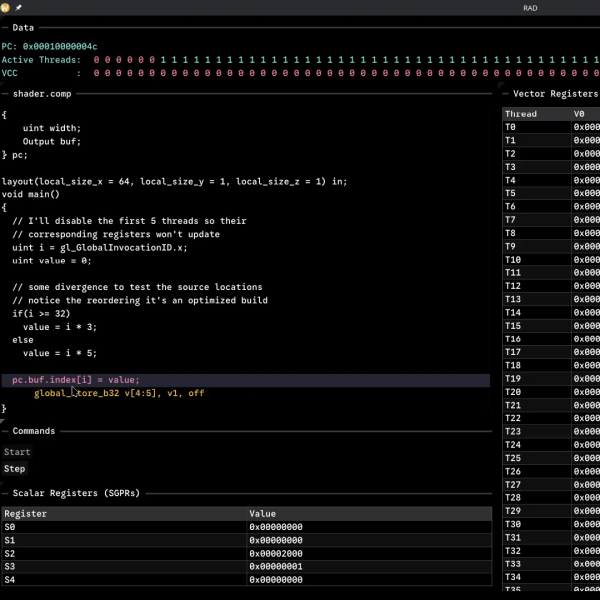The height and width of the screenshot is (600, 600).
Task: Click the S3 register value 0x00000001
Action: (275, 566)
